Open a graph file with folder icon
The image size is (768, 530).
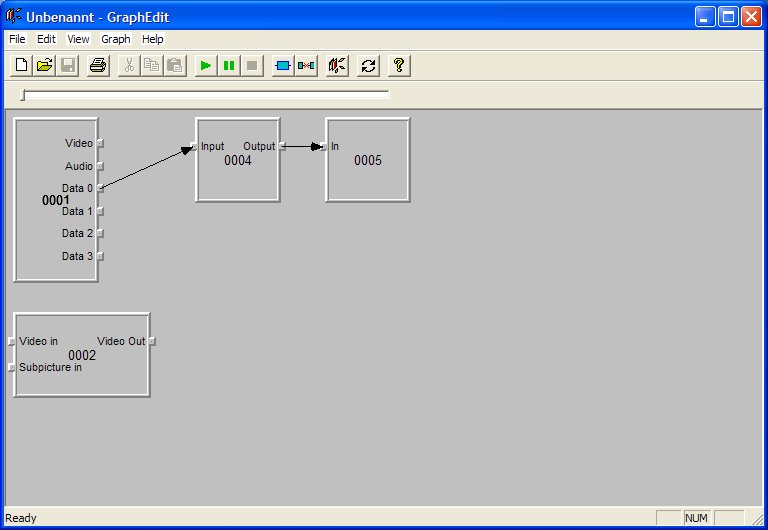tap(44, 65)
